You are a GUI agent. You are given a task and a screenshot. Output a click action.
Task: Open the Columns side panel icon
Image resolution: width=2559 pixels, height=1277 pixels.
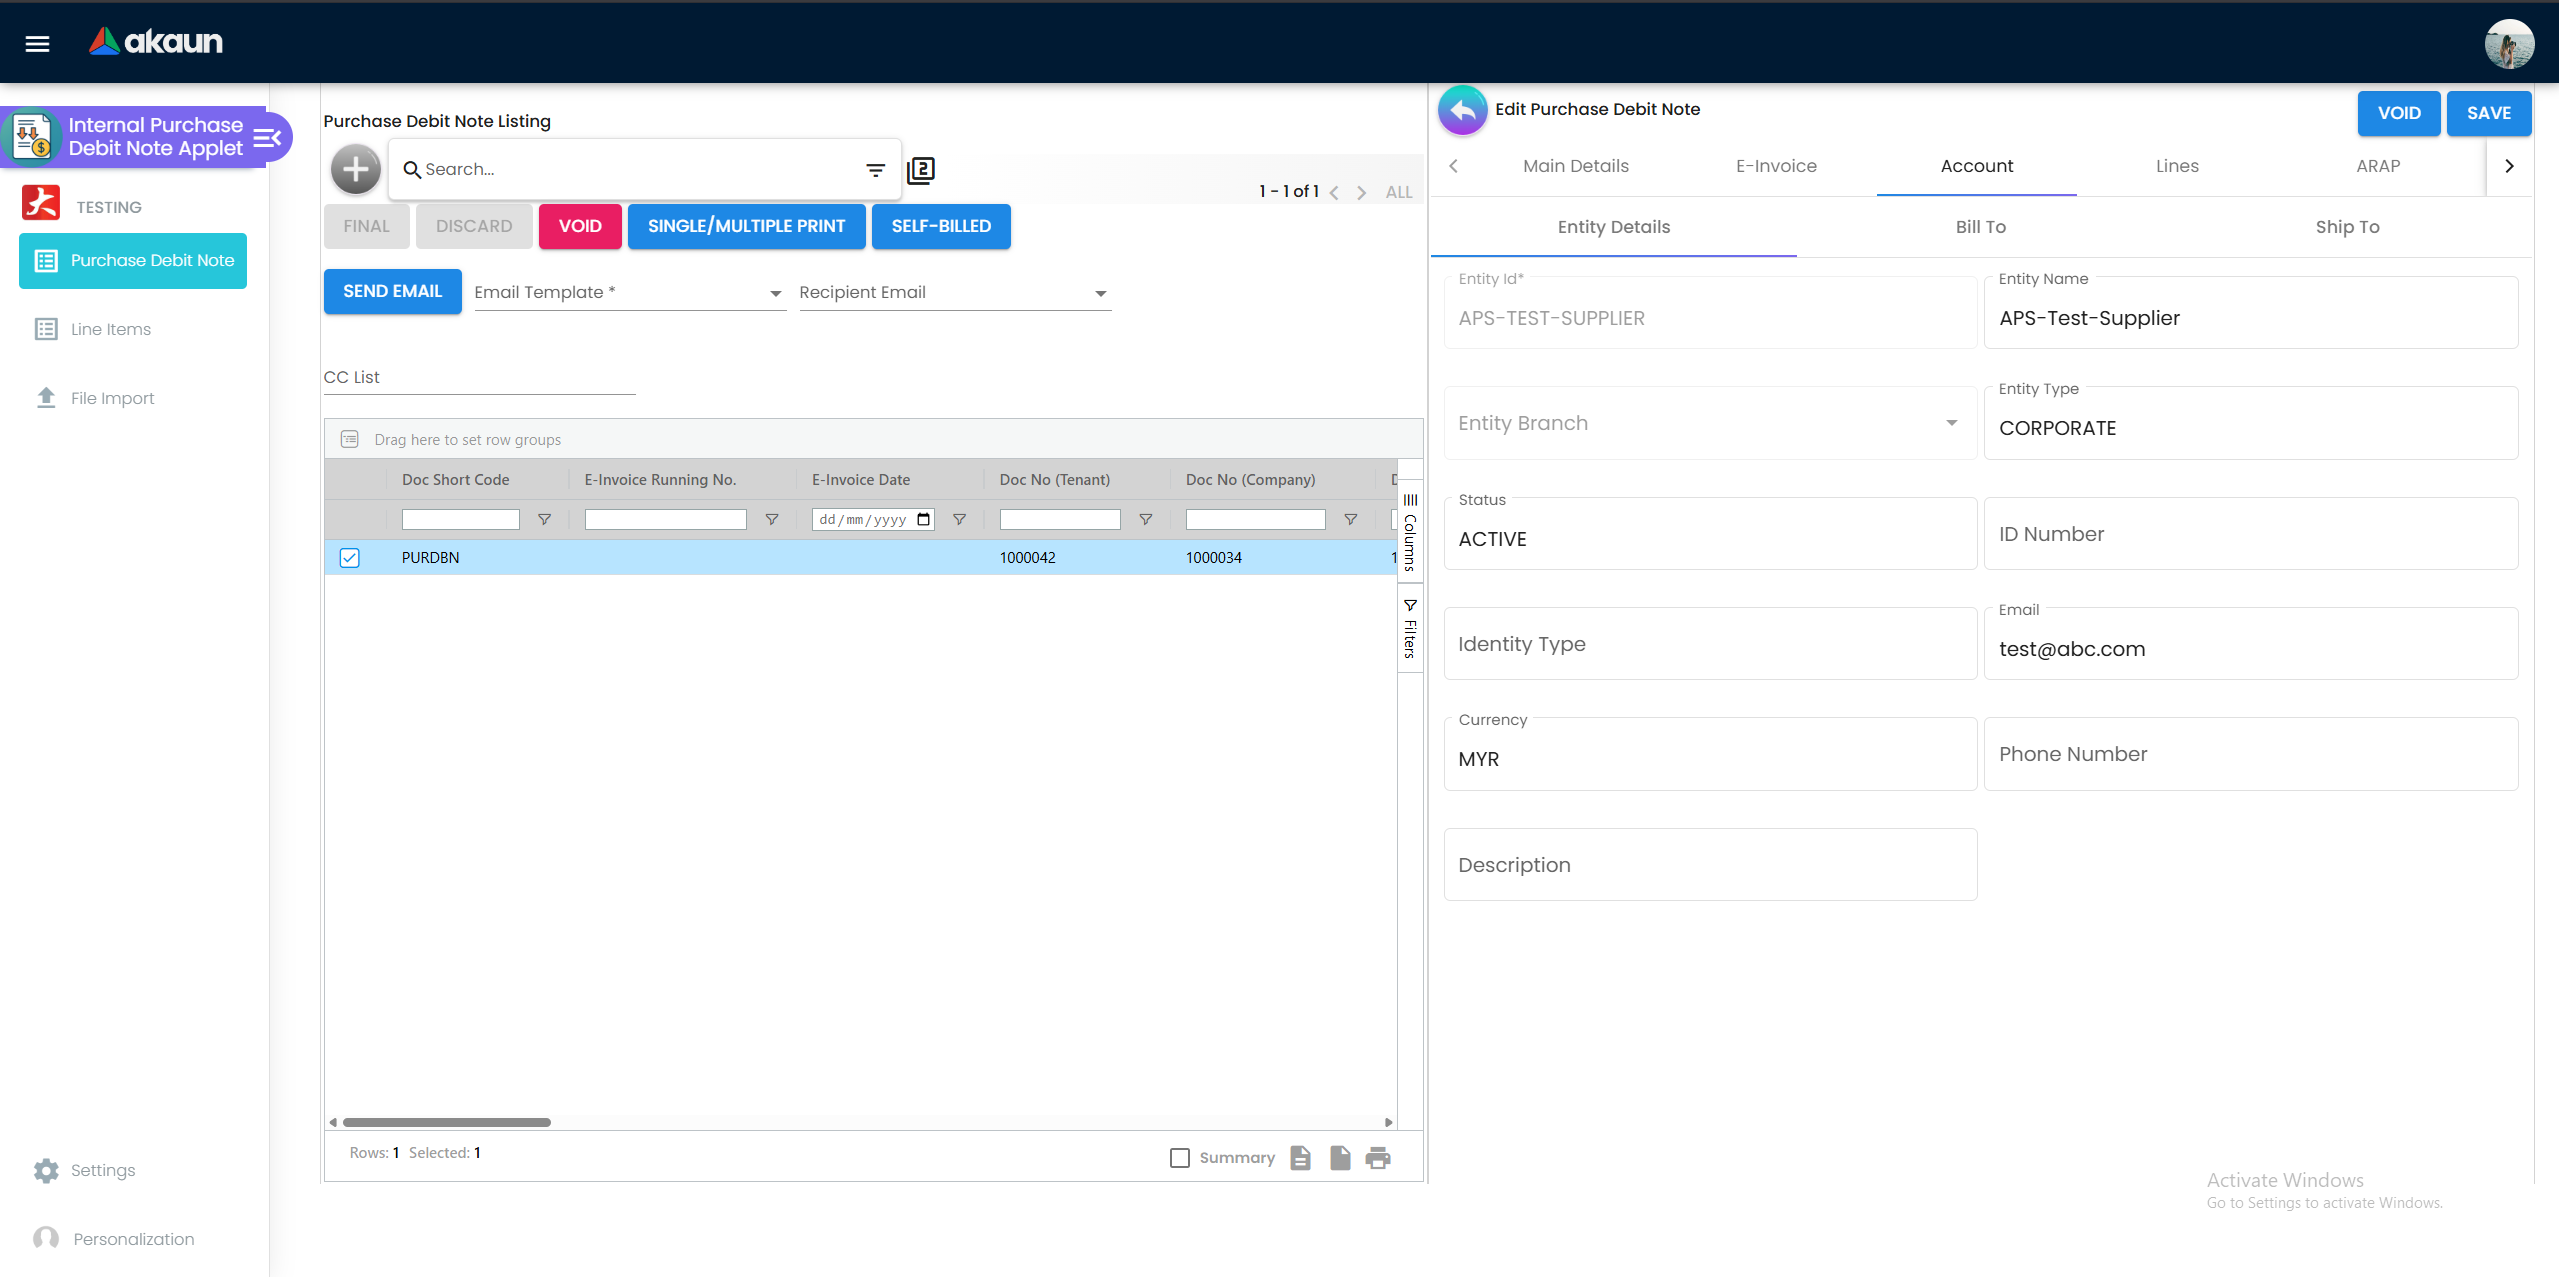(x=1410, y=530)
